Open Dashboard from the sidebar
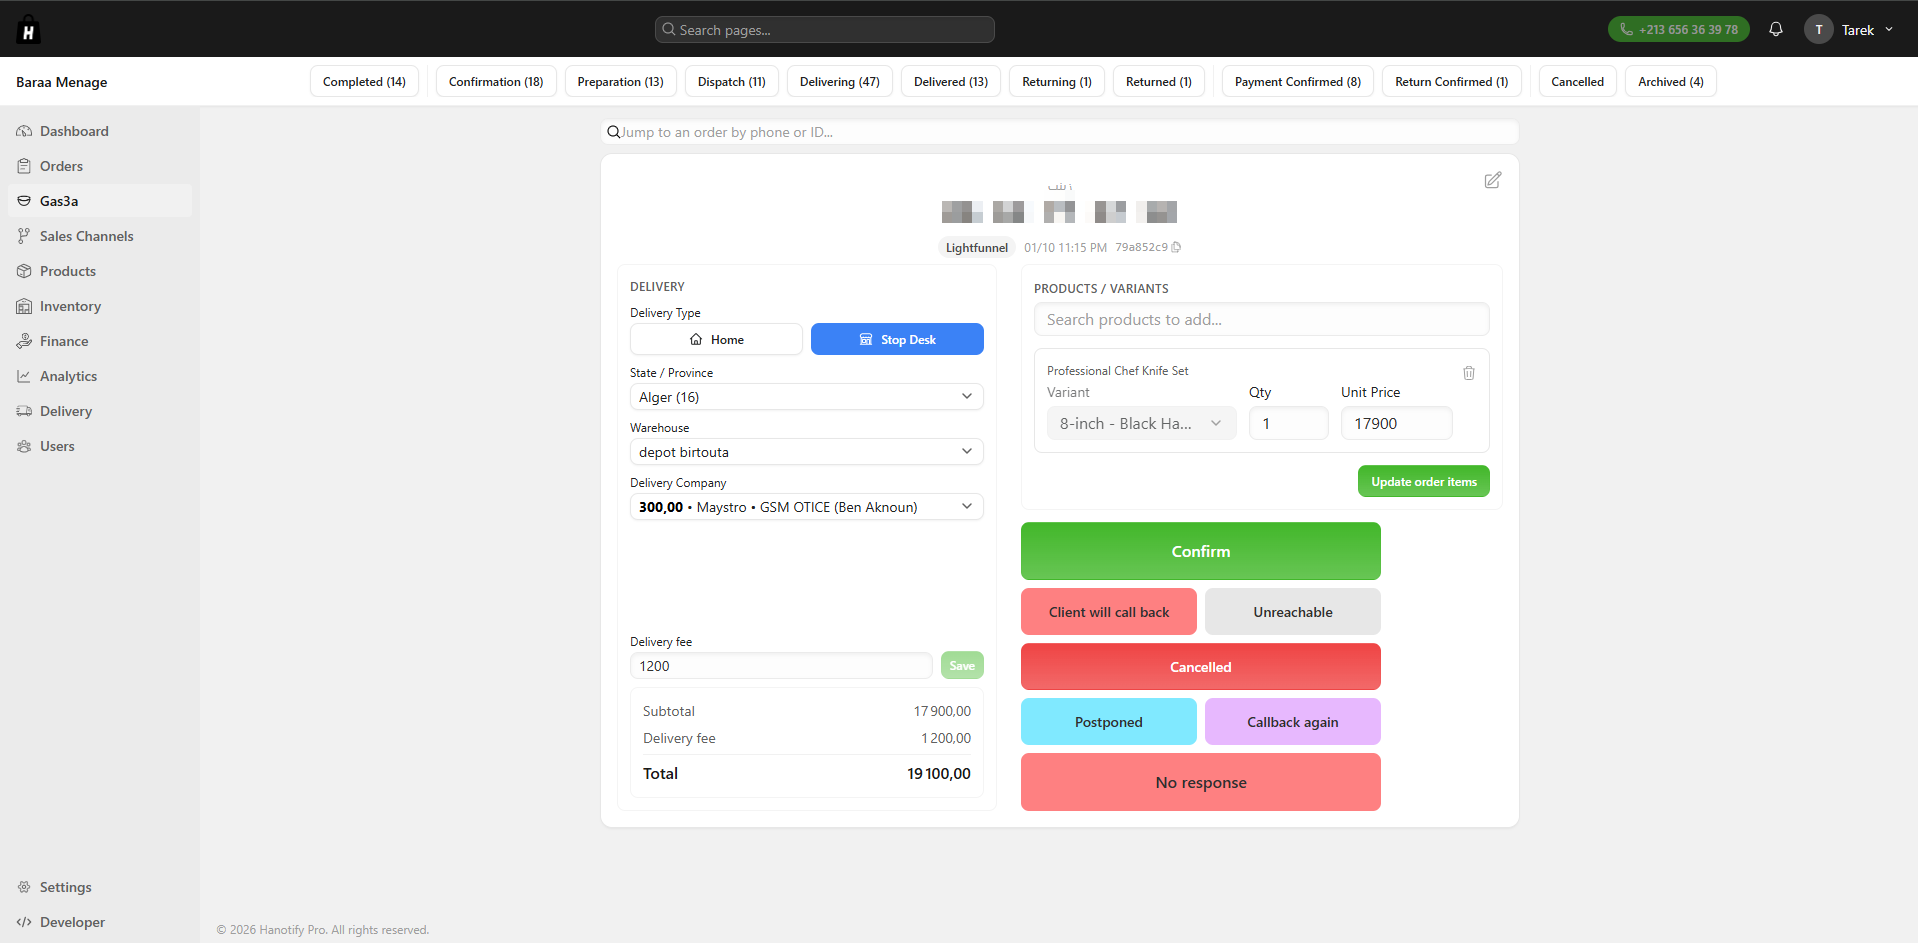 pos(100,131)
